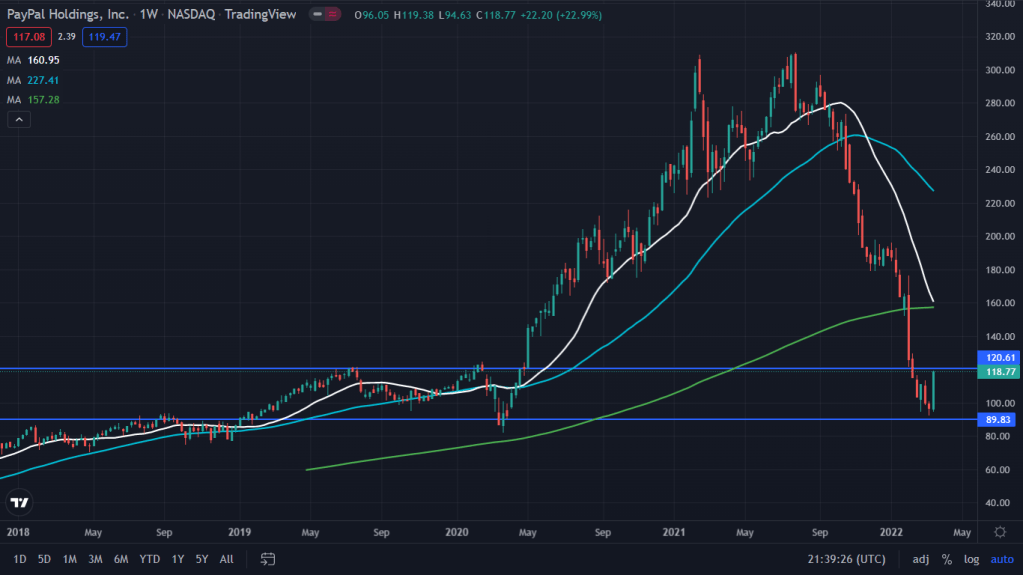Open chart settings gear icon
The image size is (1023, 575).
(1000, 531)
